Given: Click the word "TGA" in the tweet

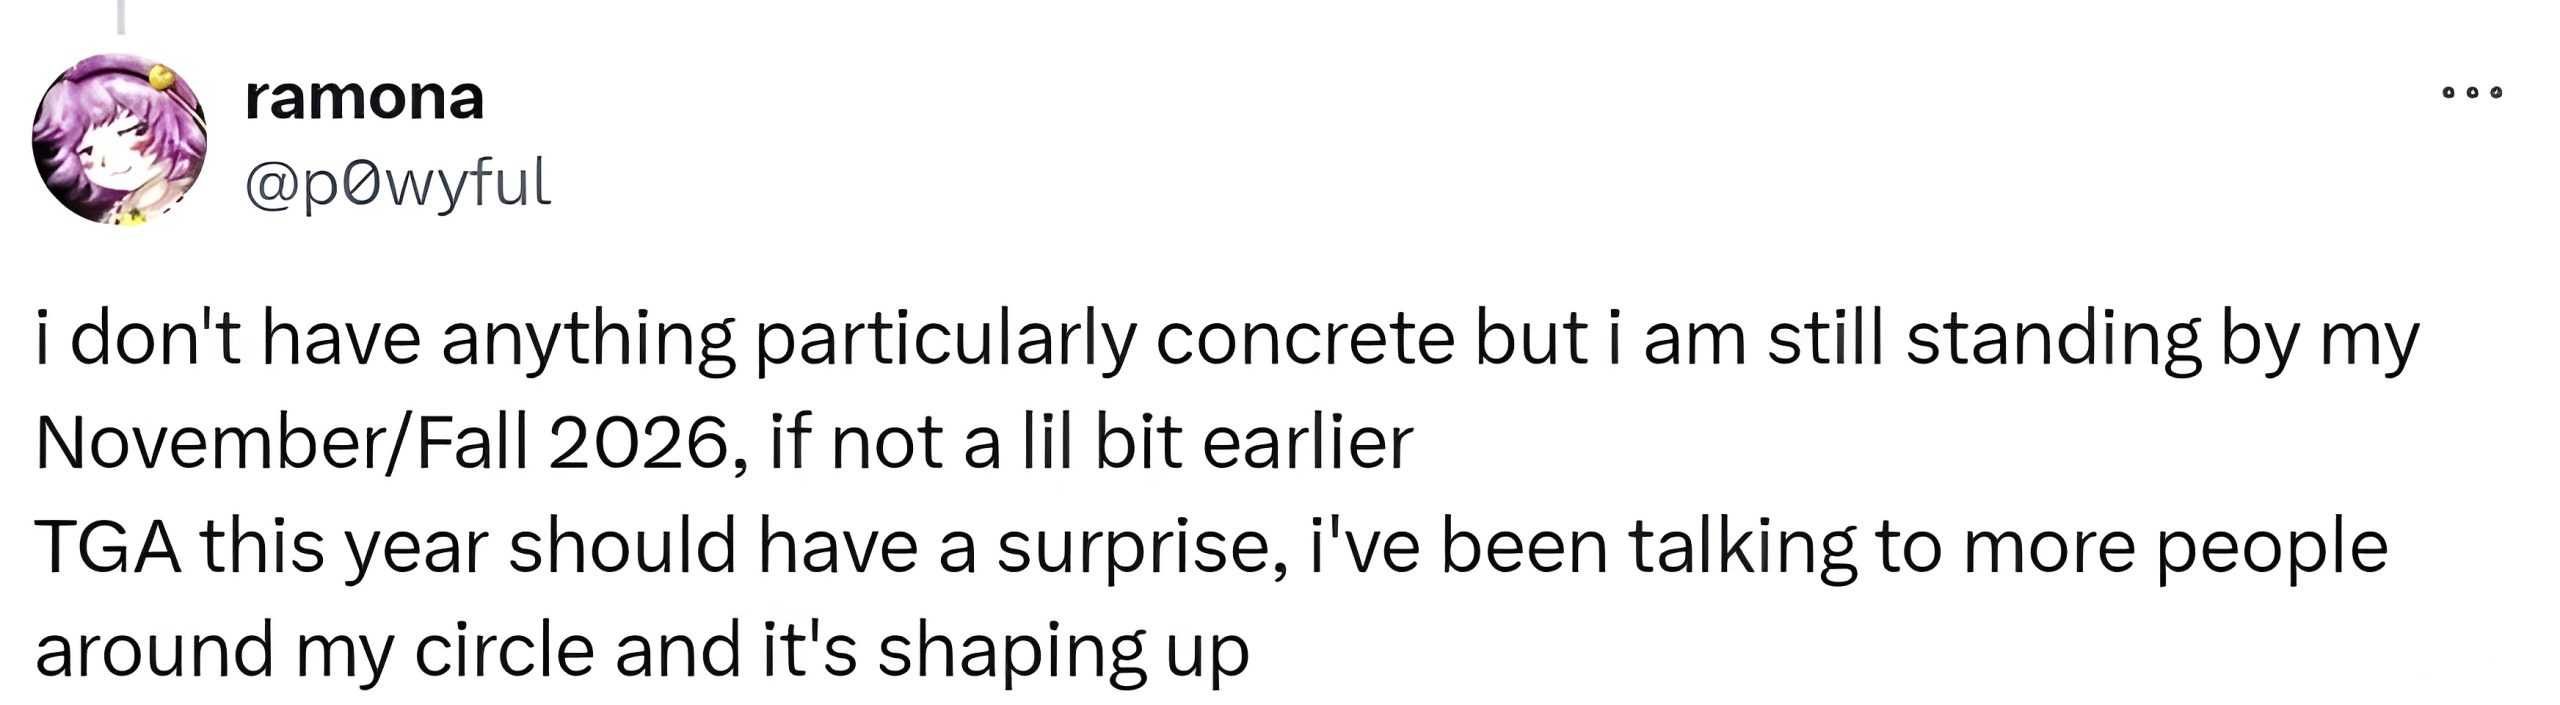Looking at the screenshot, I should (x=108, y=547).
